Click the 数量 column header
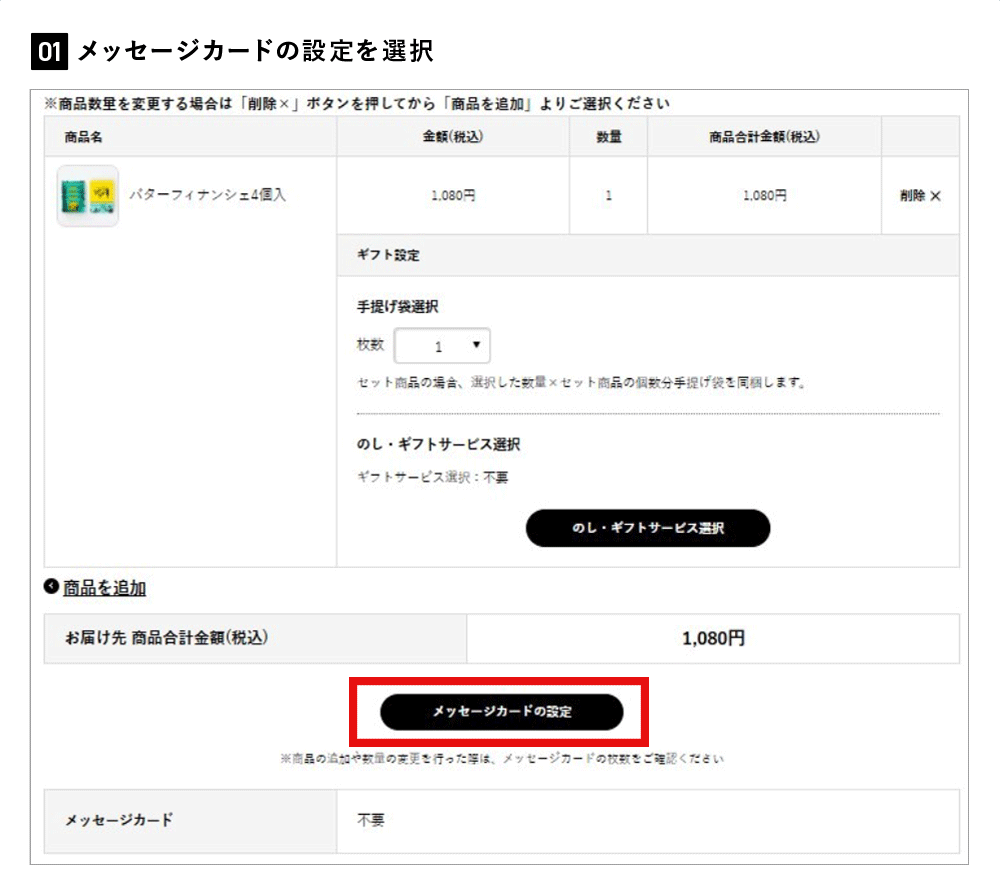Image resolution: width=1000 pixels, height=880 pixels. pos(609,137)
